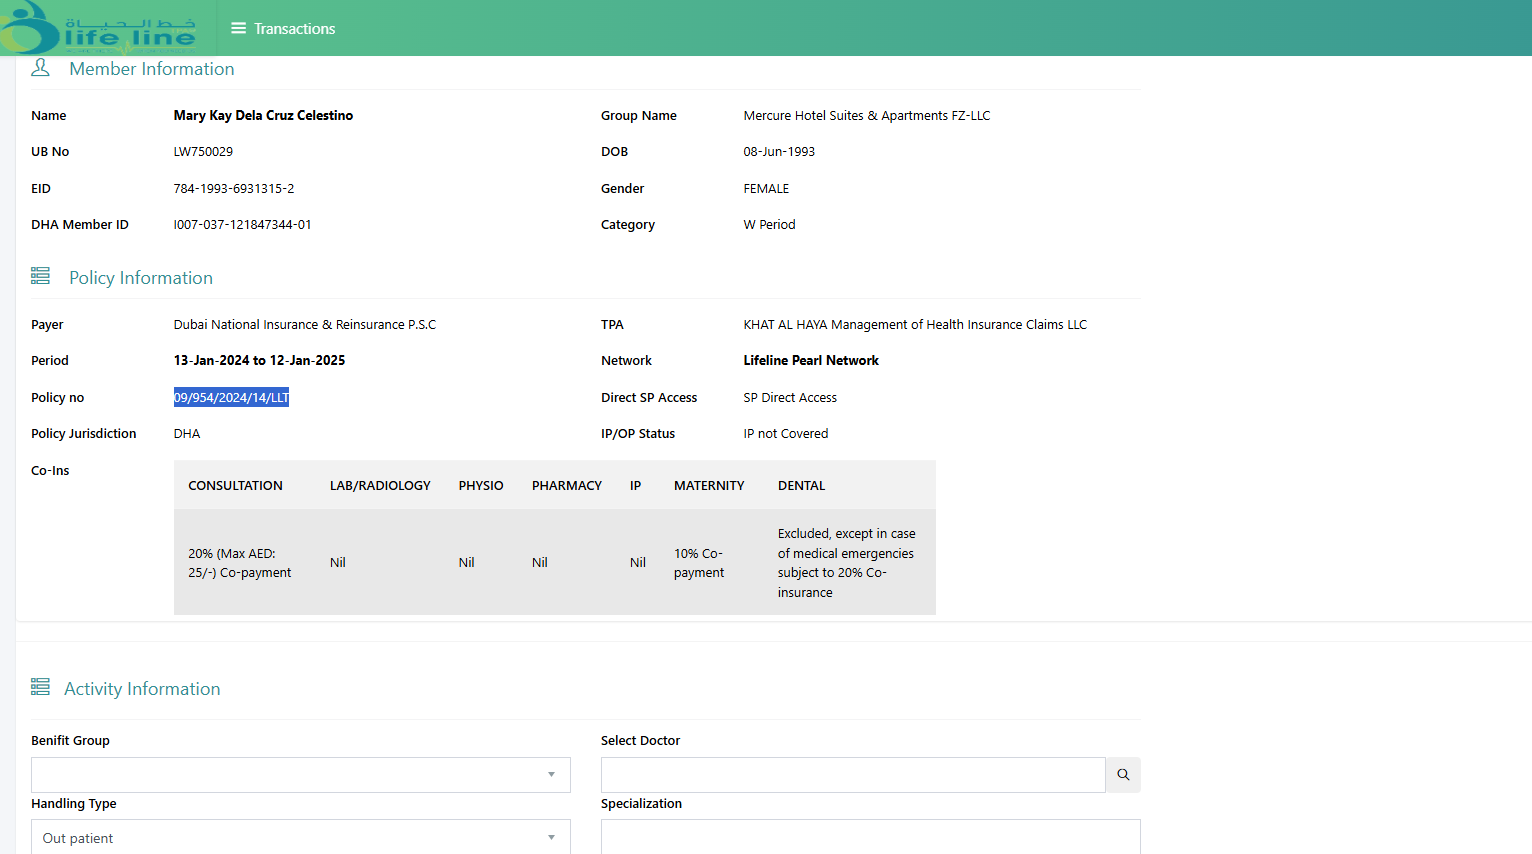Click the Select Doctor input field
Image resolution: width=1532 pixels, height=854 pixels.
point(852,775)
